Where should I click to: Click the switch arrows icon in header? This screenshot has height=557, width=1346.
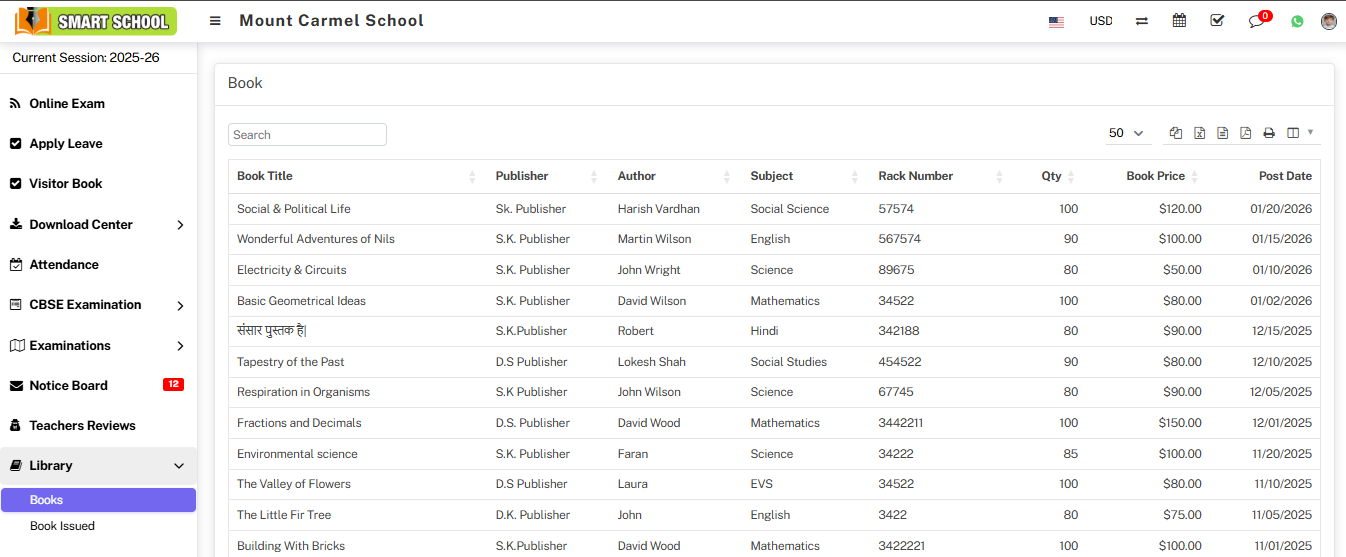click(x=1142, y=21)
